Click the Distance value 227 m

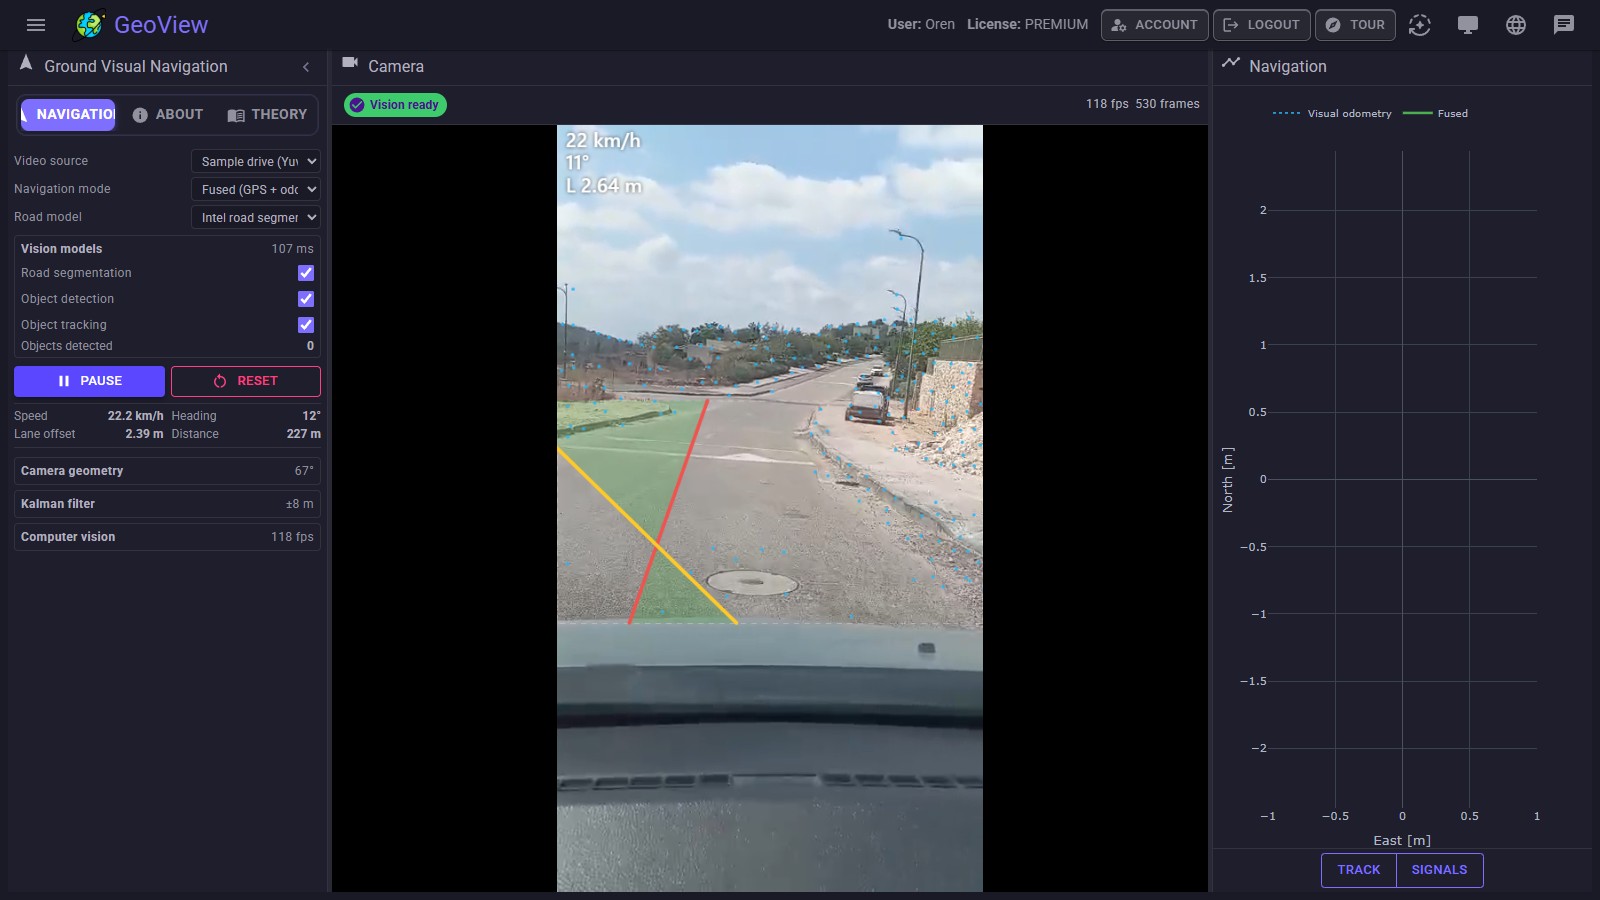(x=304, y=434)
